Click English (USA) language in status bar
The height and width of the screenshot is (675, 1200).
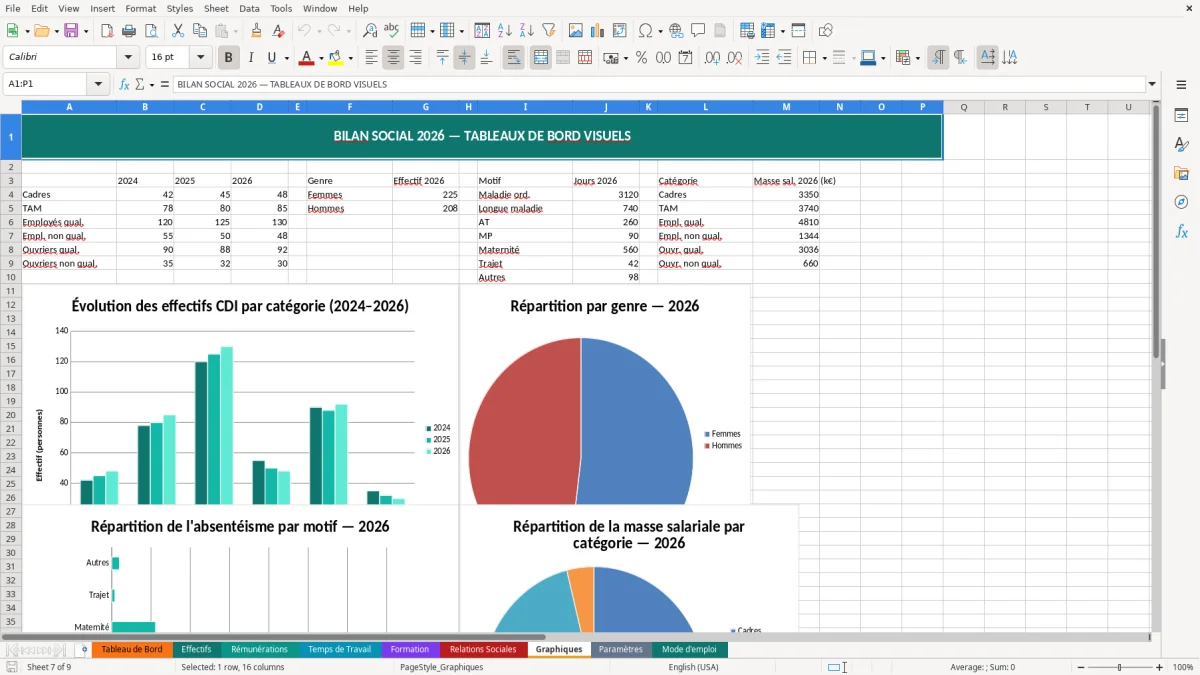click(x=693, y=667)
